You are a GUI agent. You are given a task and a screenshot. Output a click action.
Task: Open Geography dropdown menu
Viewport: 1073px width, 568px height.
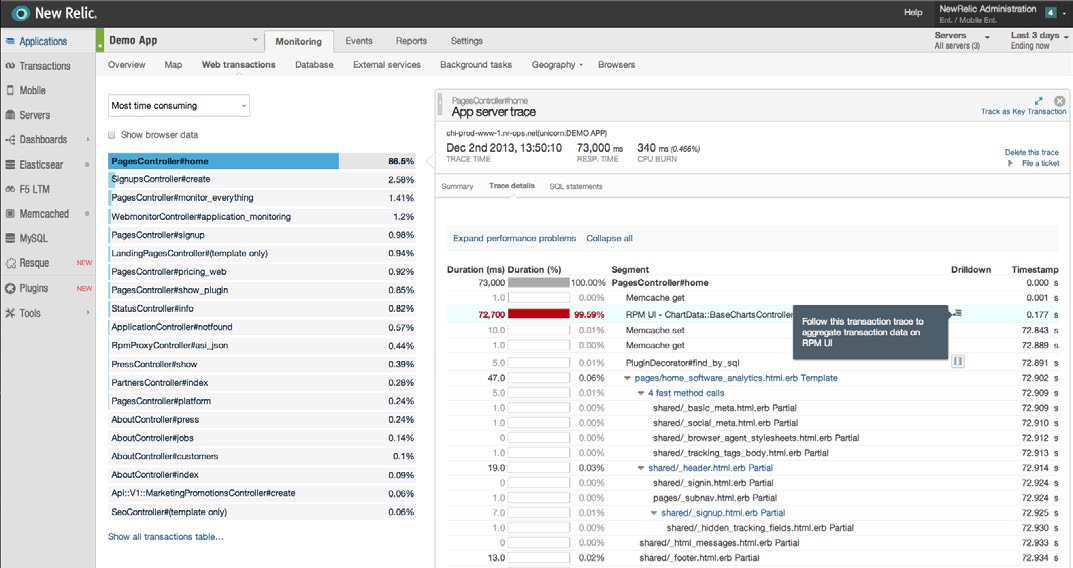tap(557, 64)
